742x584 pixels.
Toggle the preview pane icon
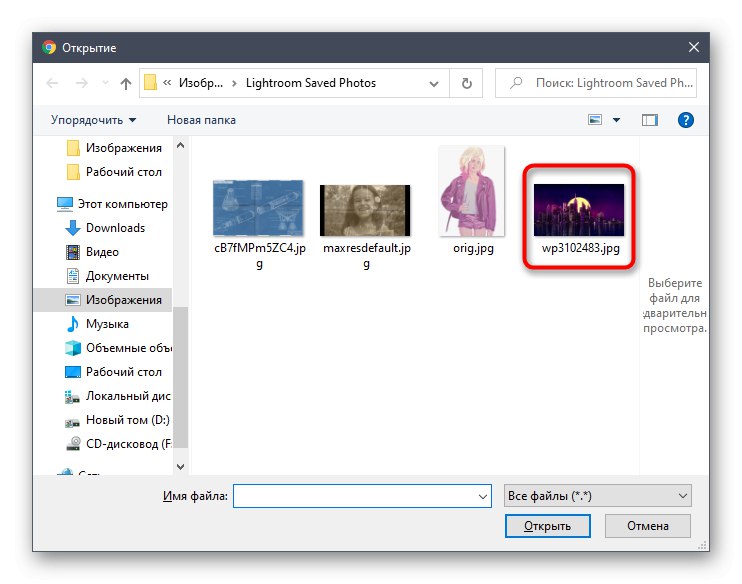tap(649, 120)
